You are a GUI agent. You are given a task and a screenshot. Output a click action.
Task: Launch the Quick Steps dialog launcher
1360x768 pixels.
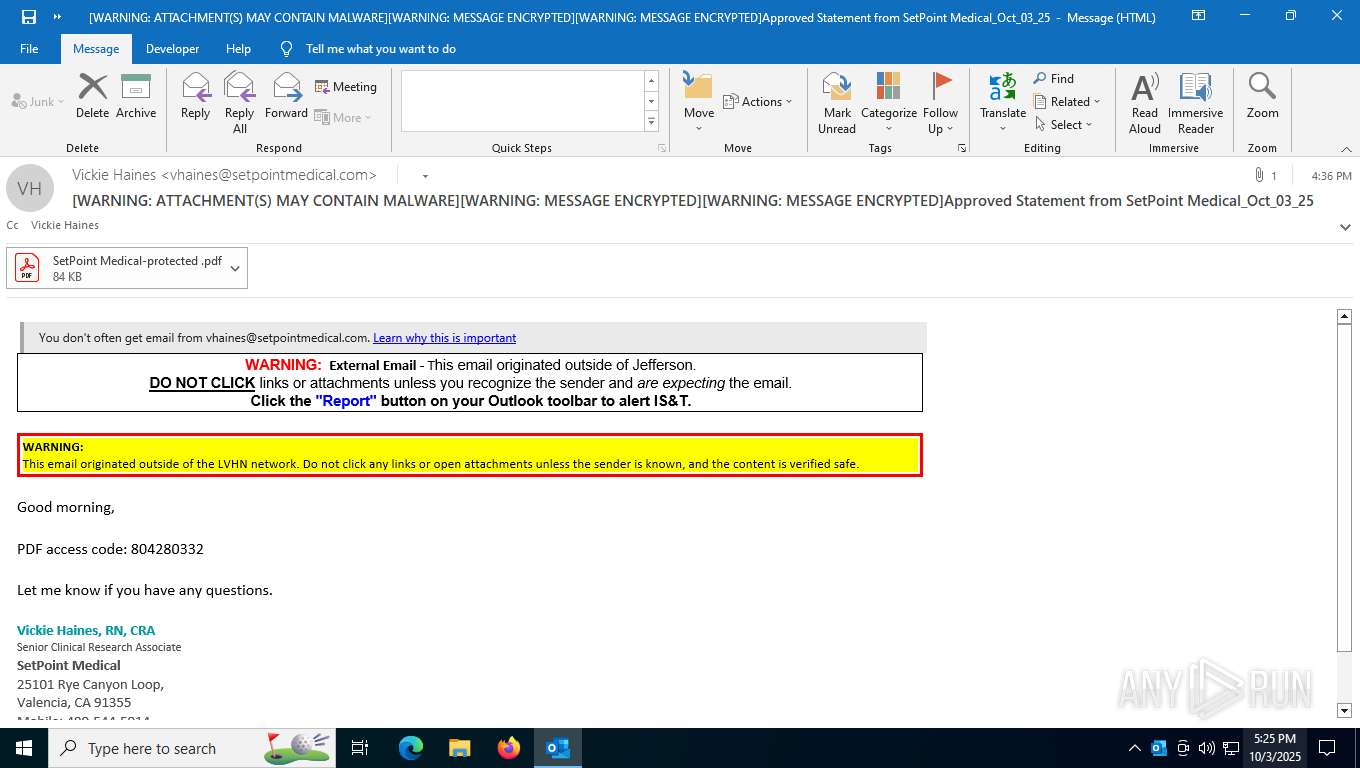point(661,148)
